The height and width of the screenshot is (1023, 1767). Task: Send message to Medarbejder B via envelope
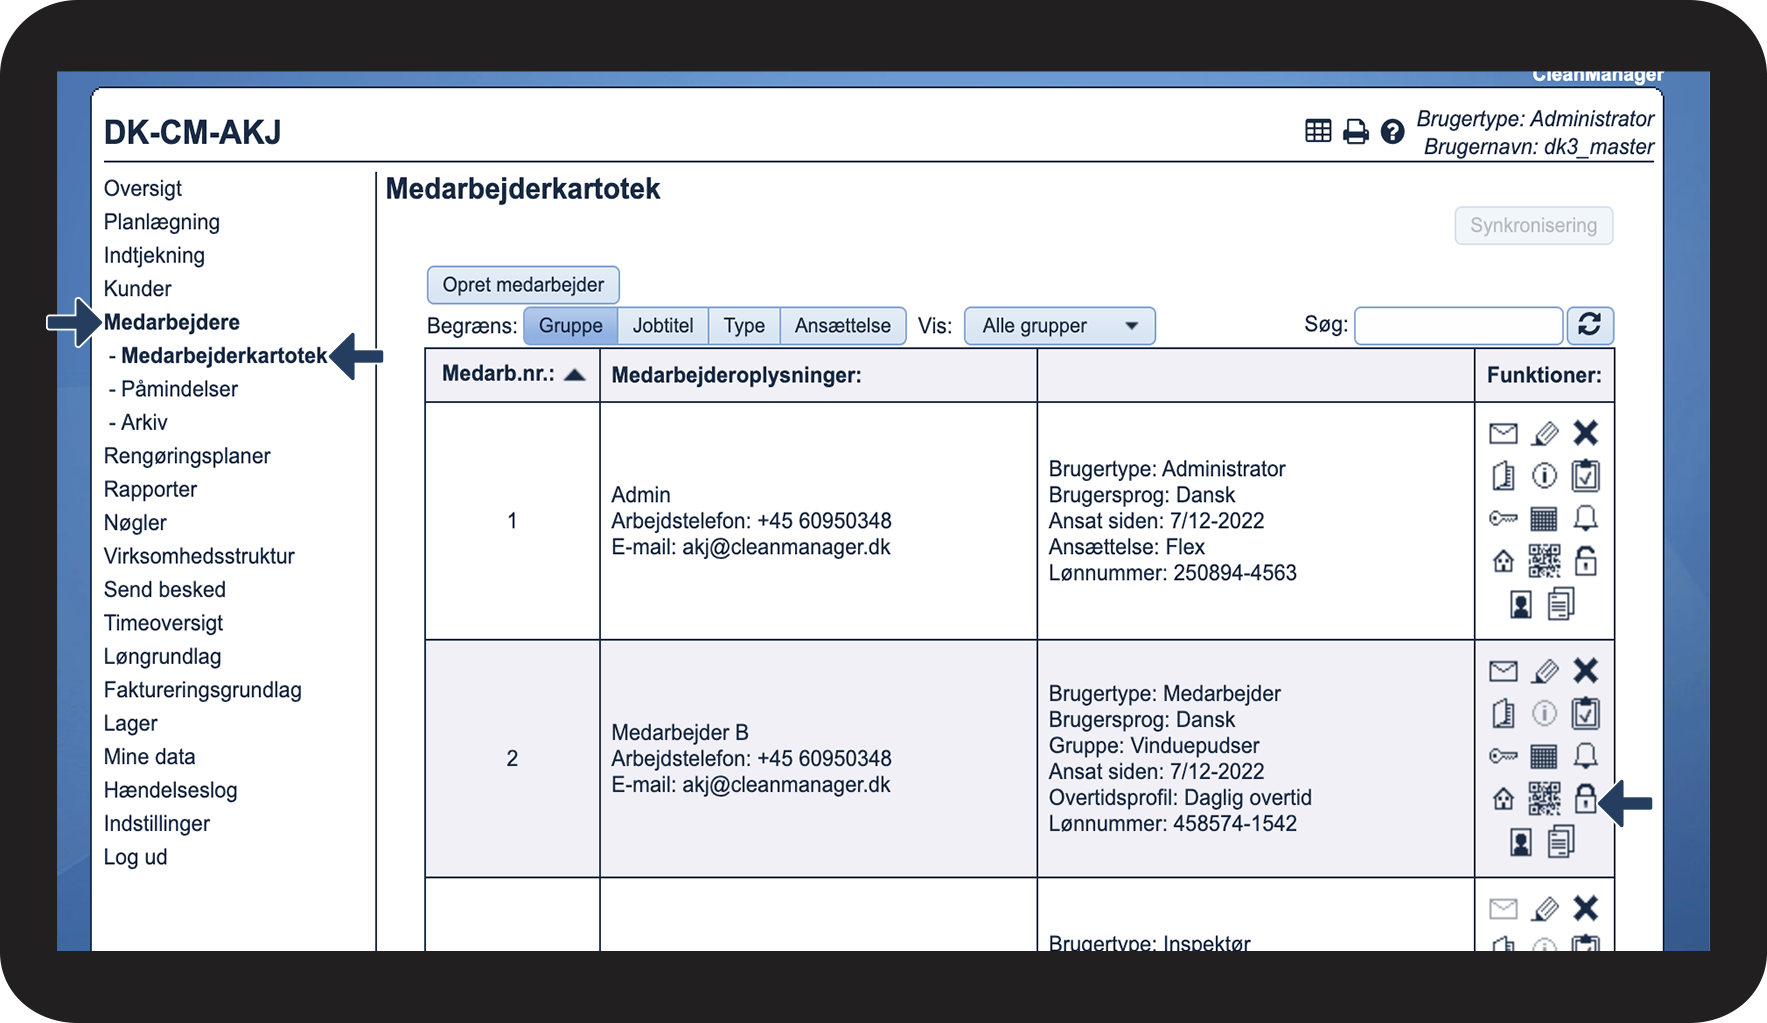pos(1503,671)
